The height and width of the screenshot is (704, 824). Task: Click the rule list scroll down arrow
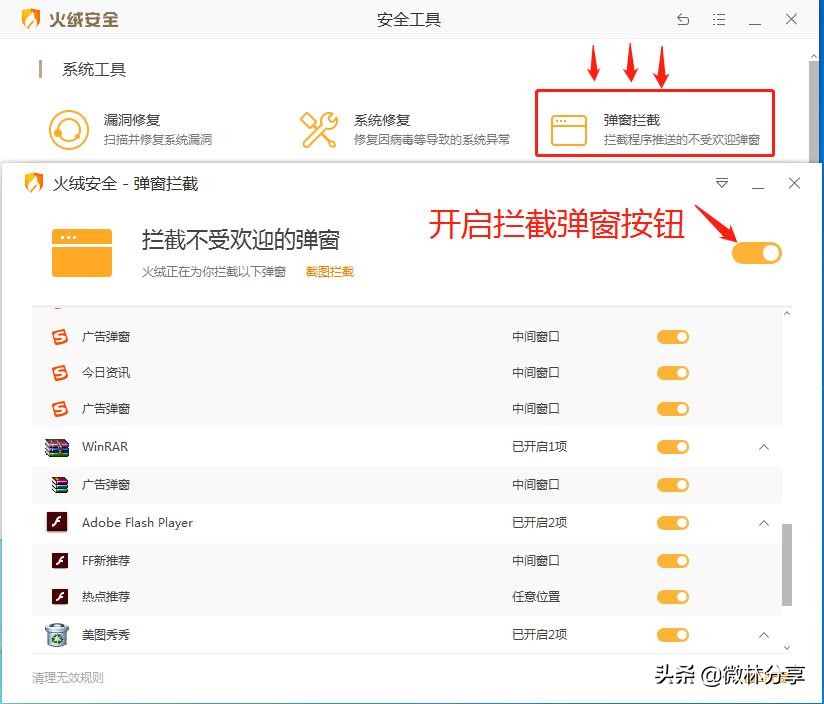pyautogui.click(x=787, y=647)
